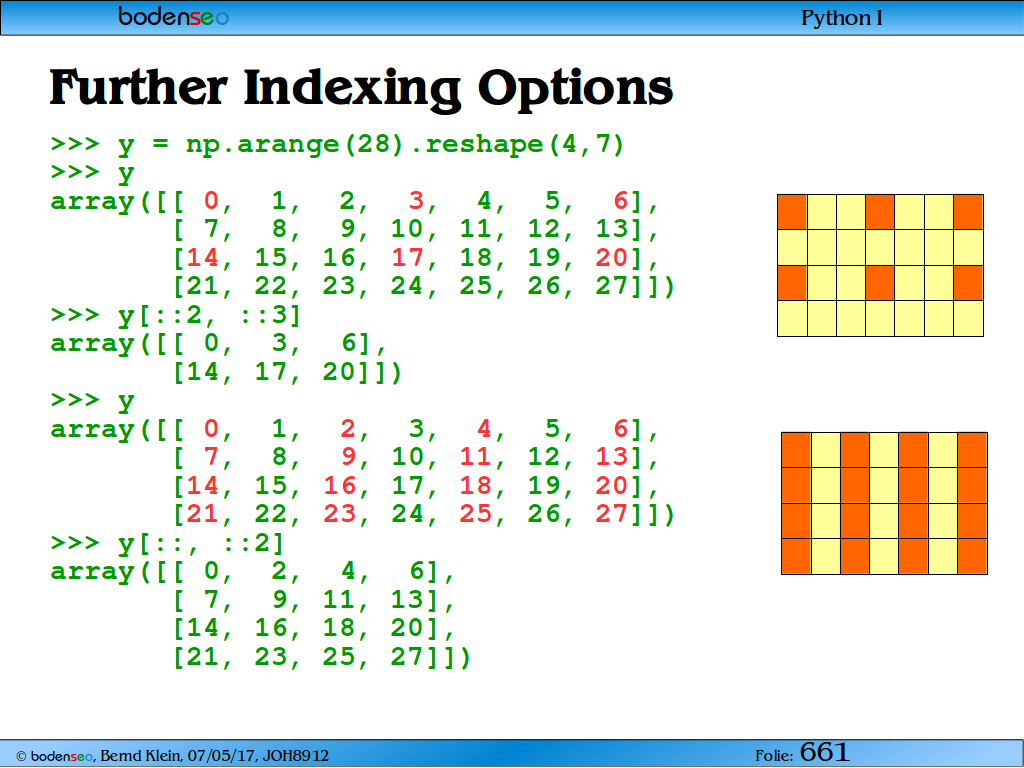Click the top-left orange cell in upper grid

click(792, 212)
